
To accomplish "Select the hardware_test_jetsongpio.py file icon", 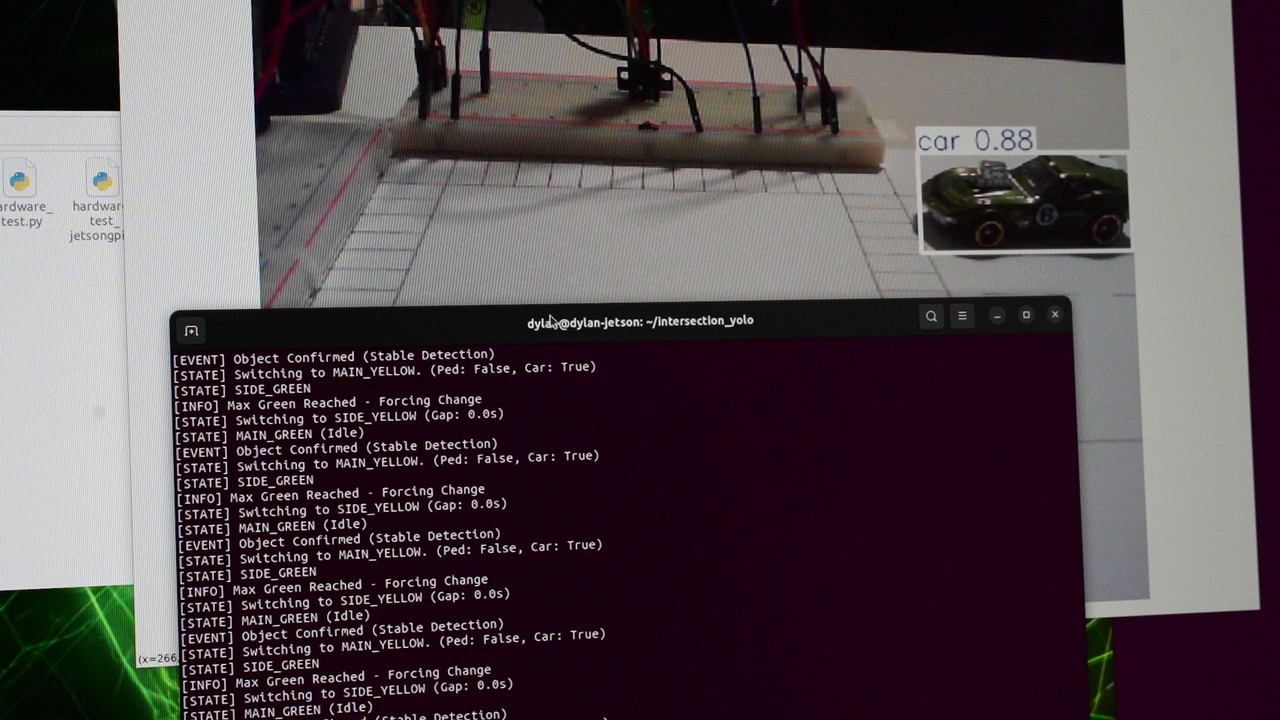I will click(x=101, y=190).
